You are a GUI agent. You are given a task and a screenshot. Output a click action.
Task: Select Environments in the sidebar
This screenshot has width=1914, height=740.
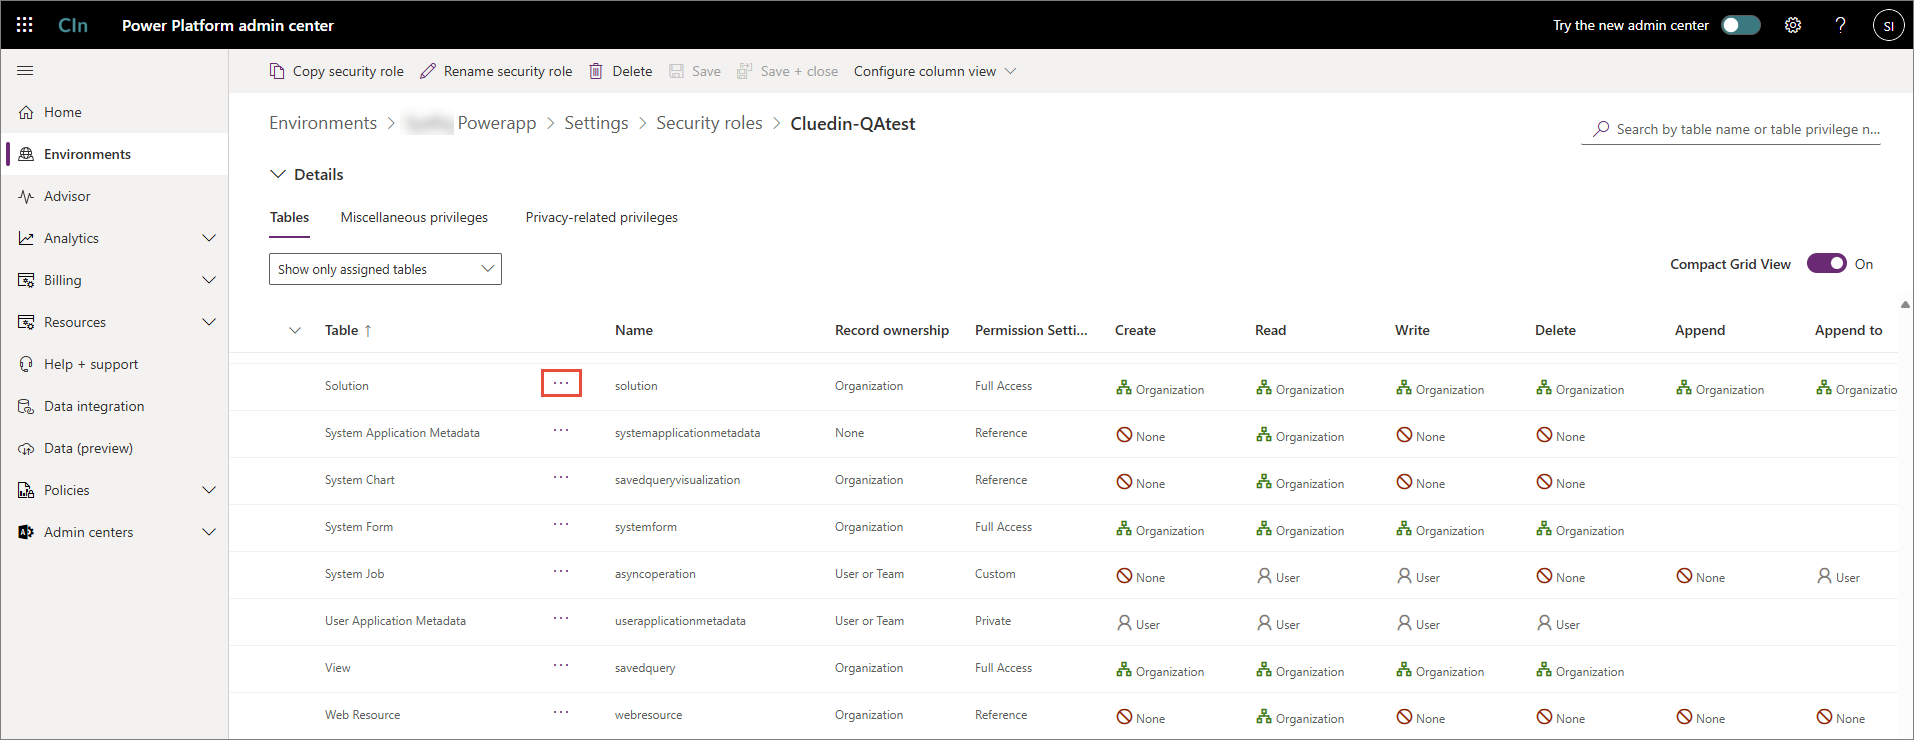tap(115, 154)
